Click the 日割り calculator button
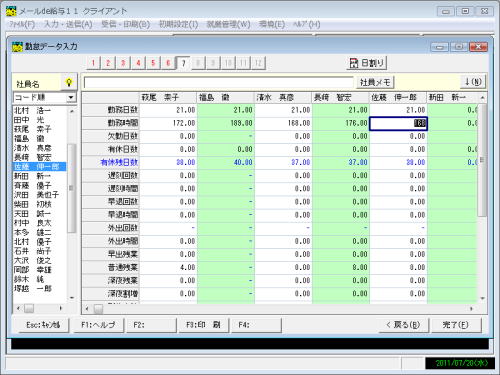The image size is (500, 375). (367, 63)
